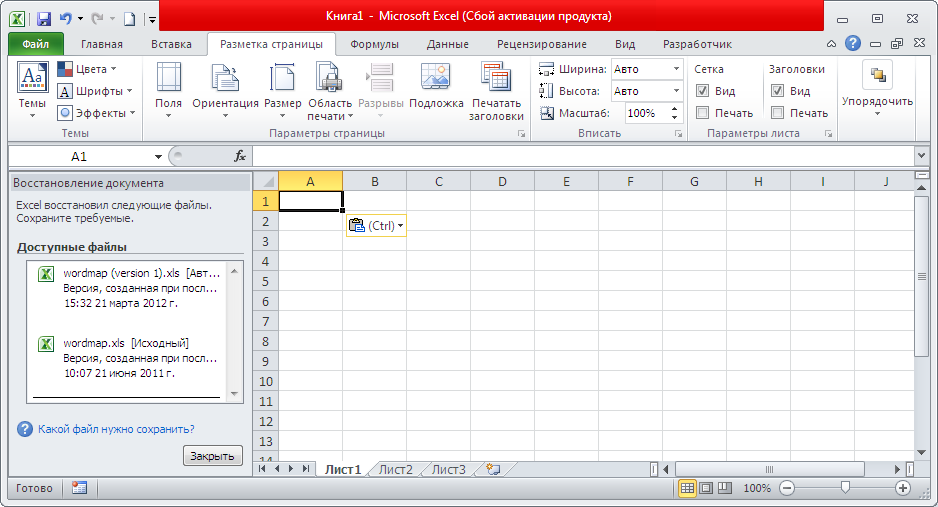938x507 pixels.
Task: Switch to sheet Лист2
Action: pos(395,469)
